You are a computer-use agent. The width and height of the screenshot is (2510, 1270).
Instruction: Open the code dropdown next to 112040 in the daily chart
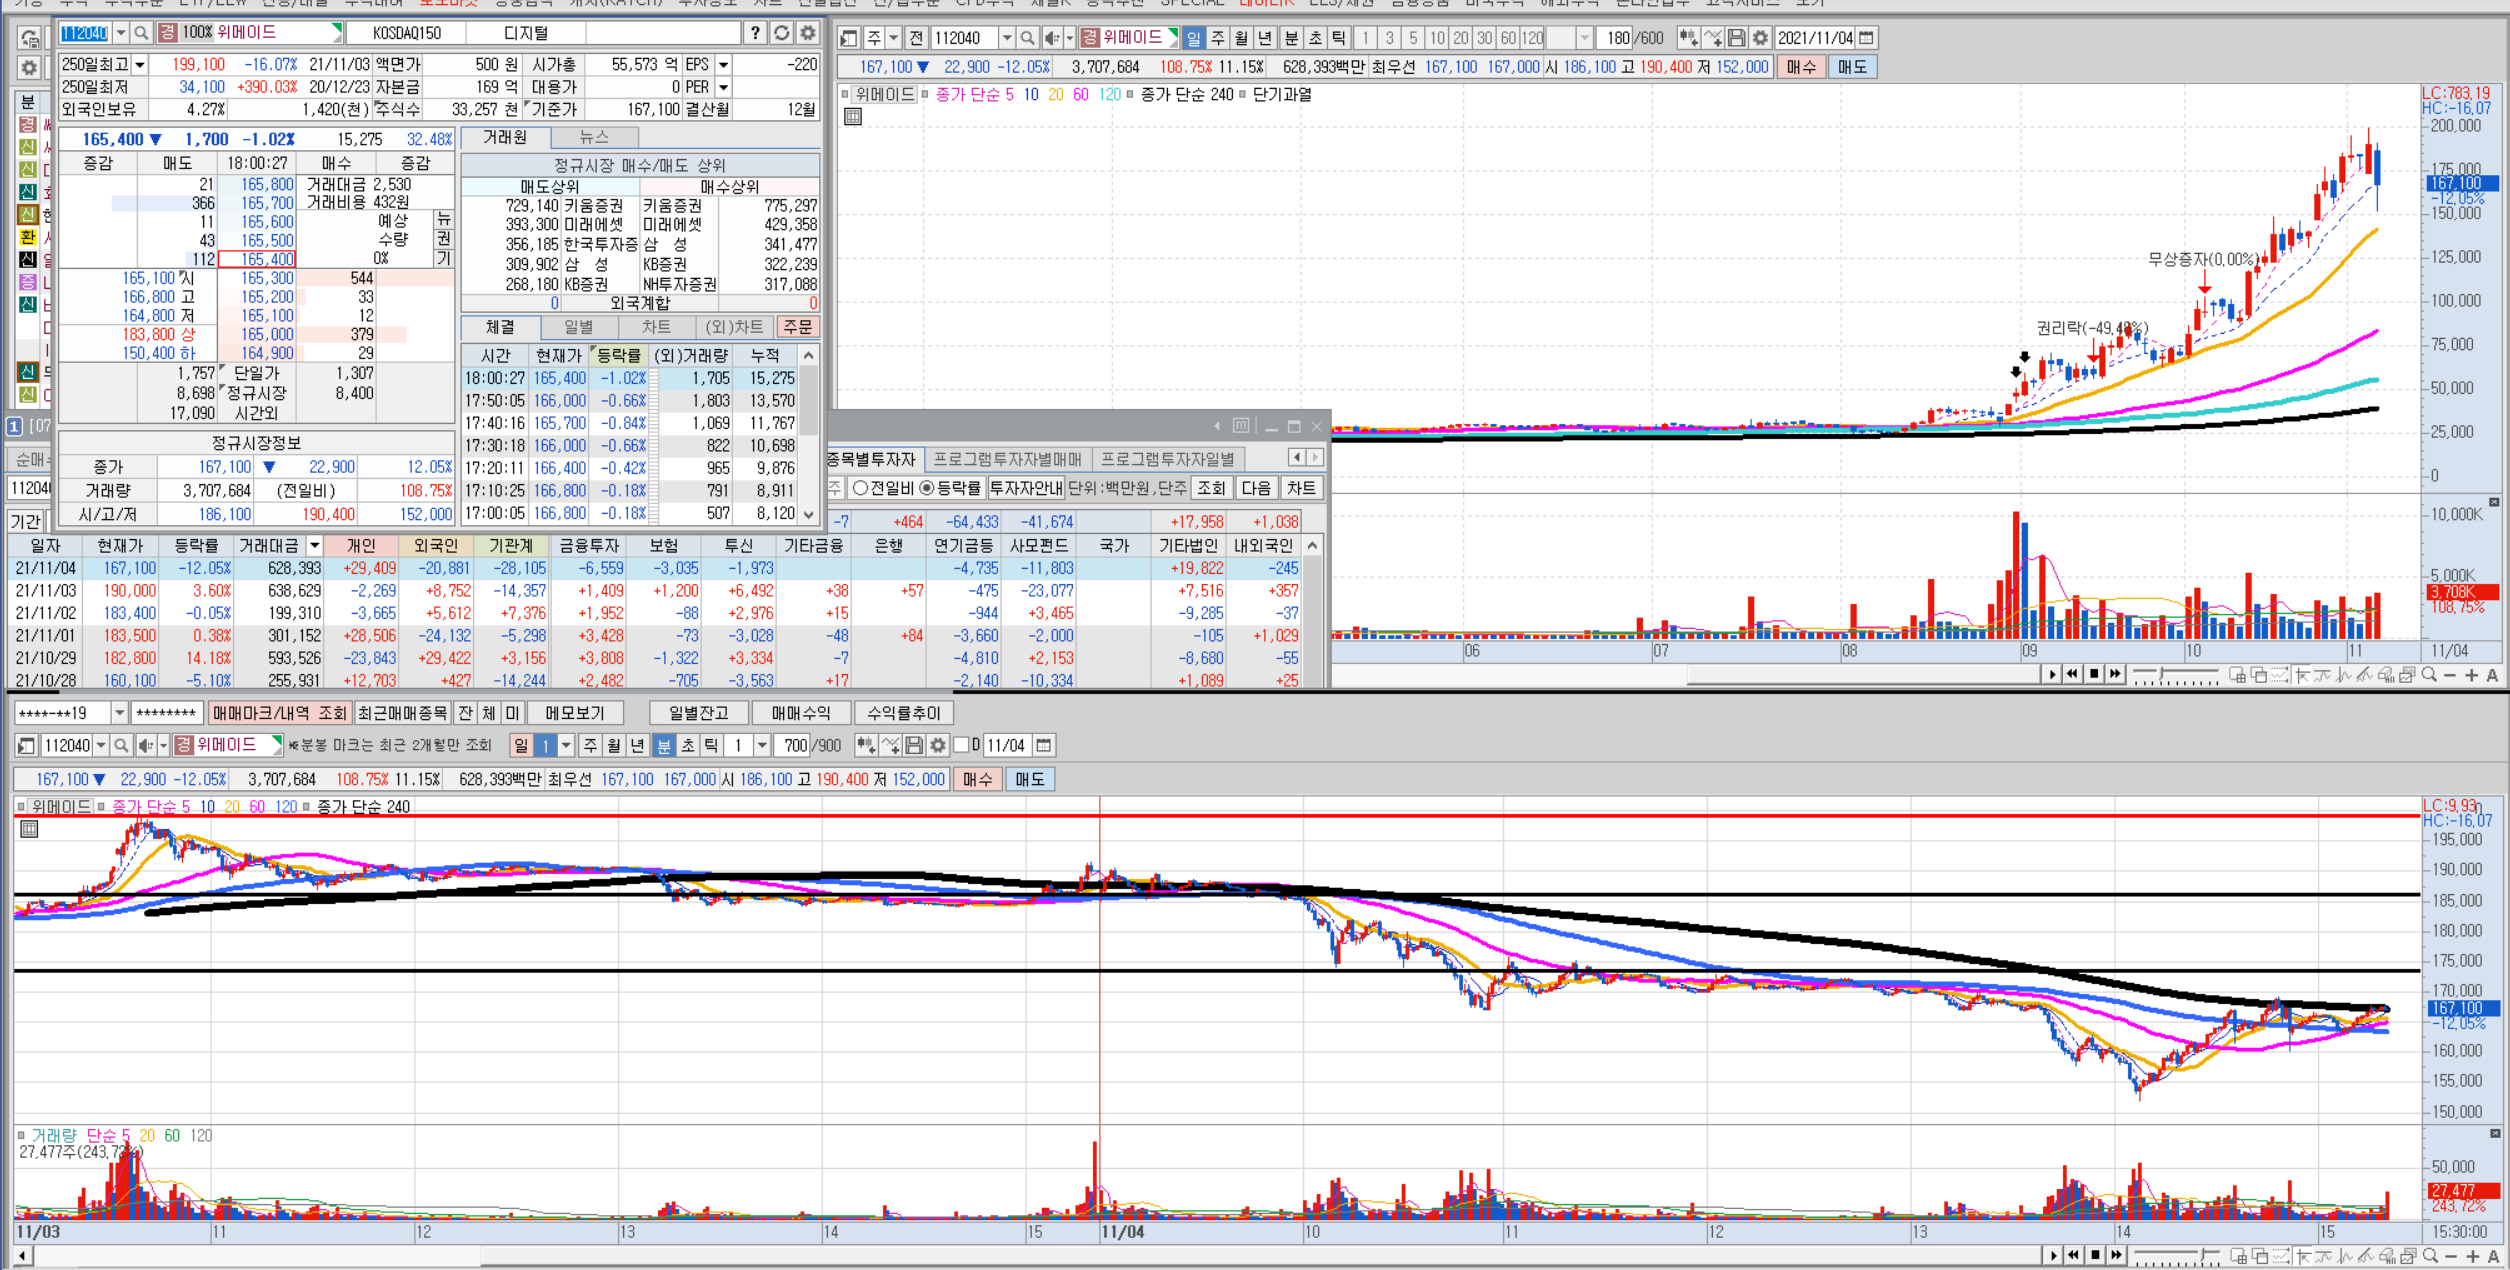[1007, 38]
